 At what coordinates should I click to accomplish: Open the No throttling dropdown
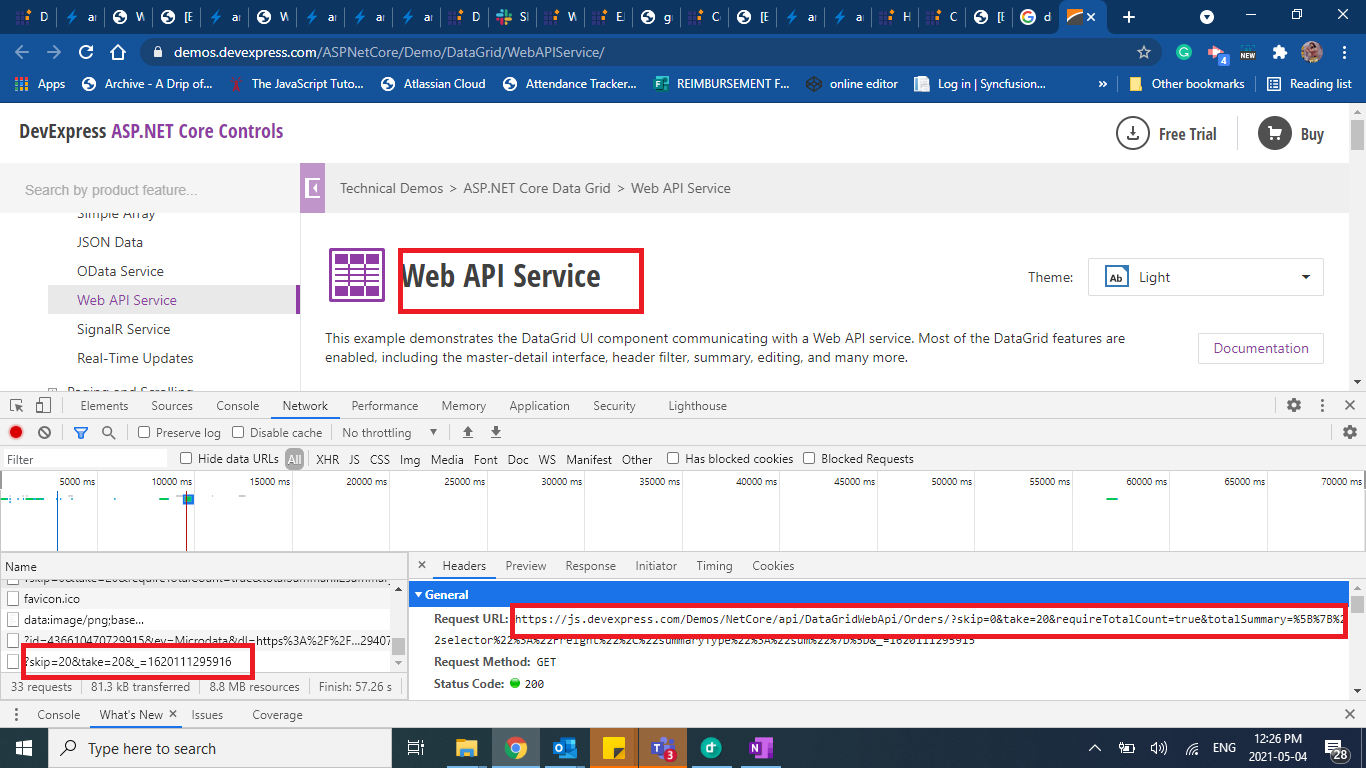[390, 432]
